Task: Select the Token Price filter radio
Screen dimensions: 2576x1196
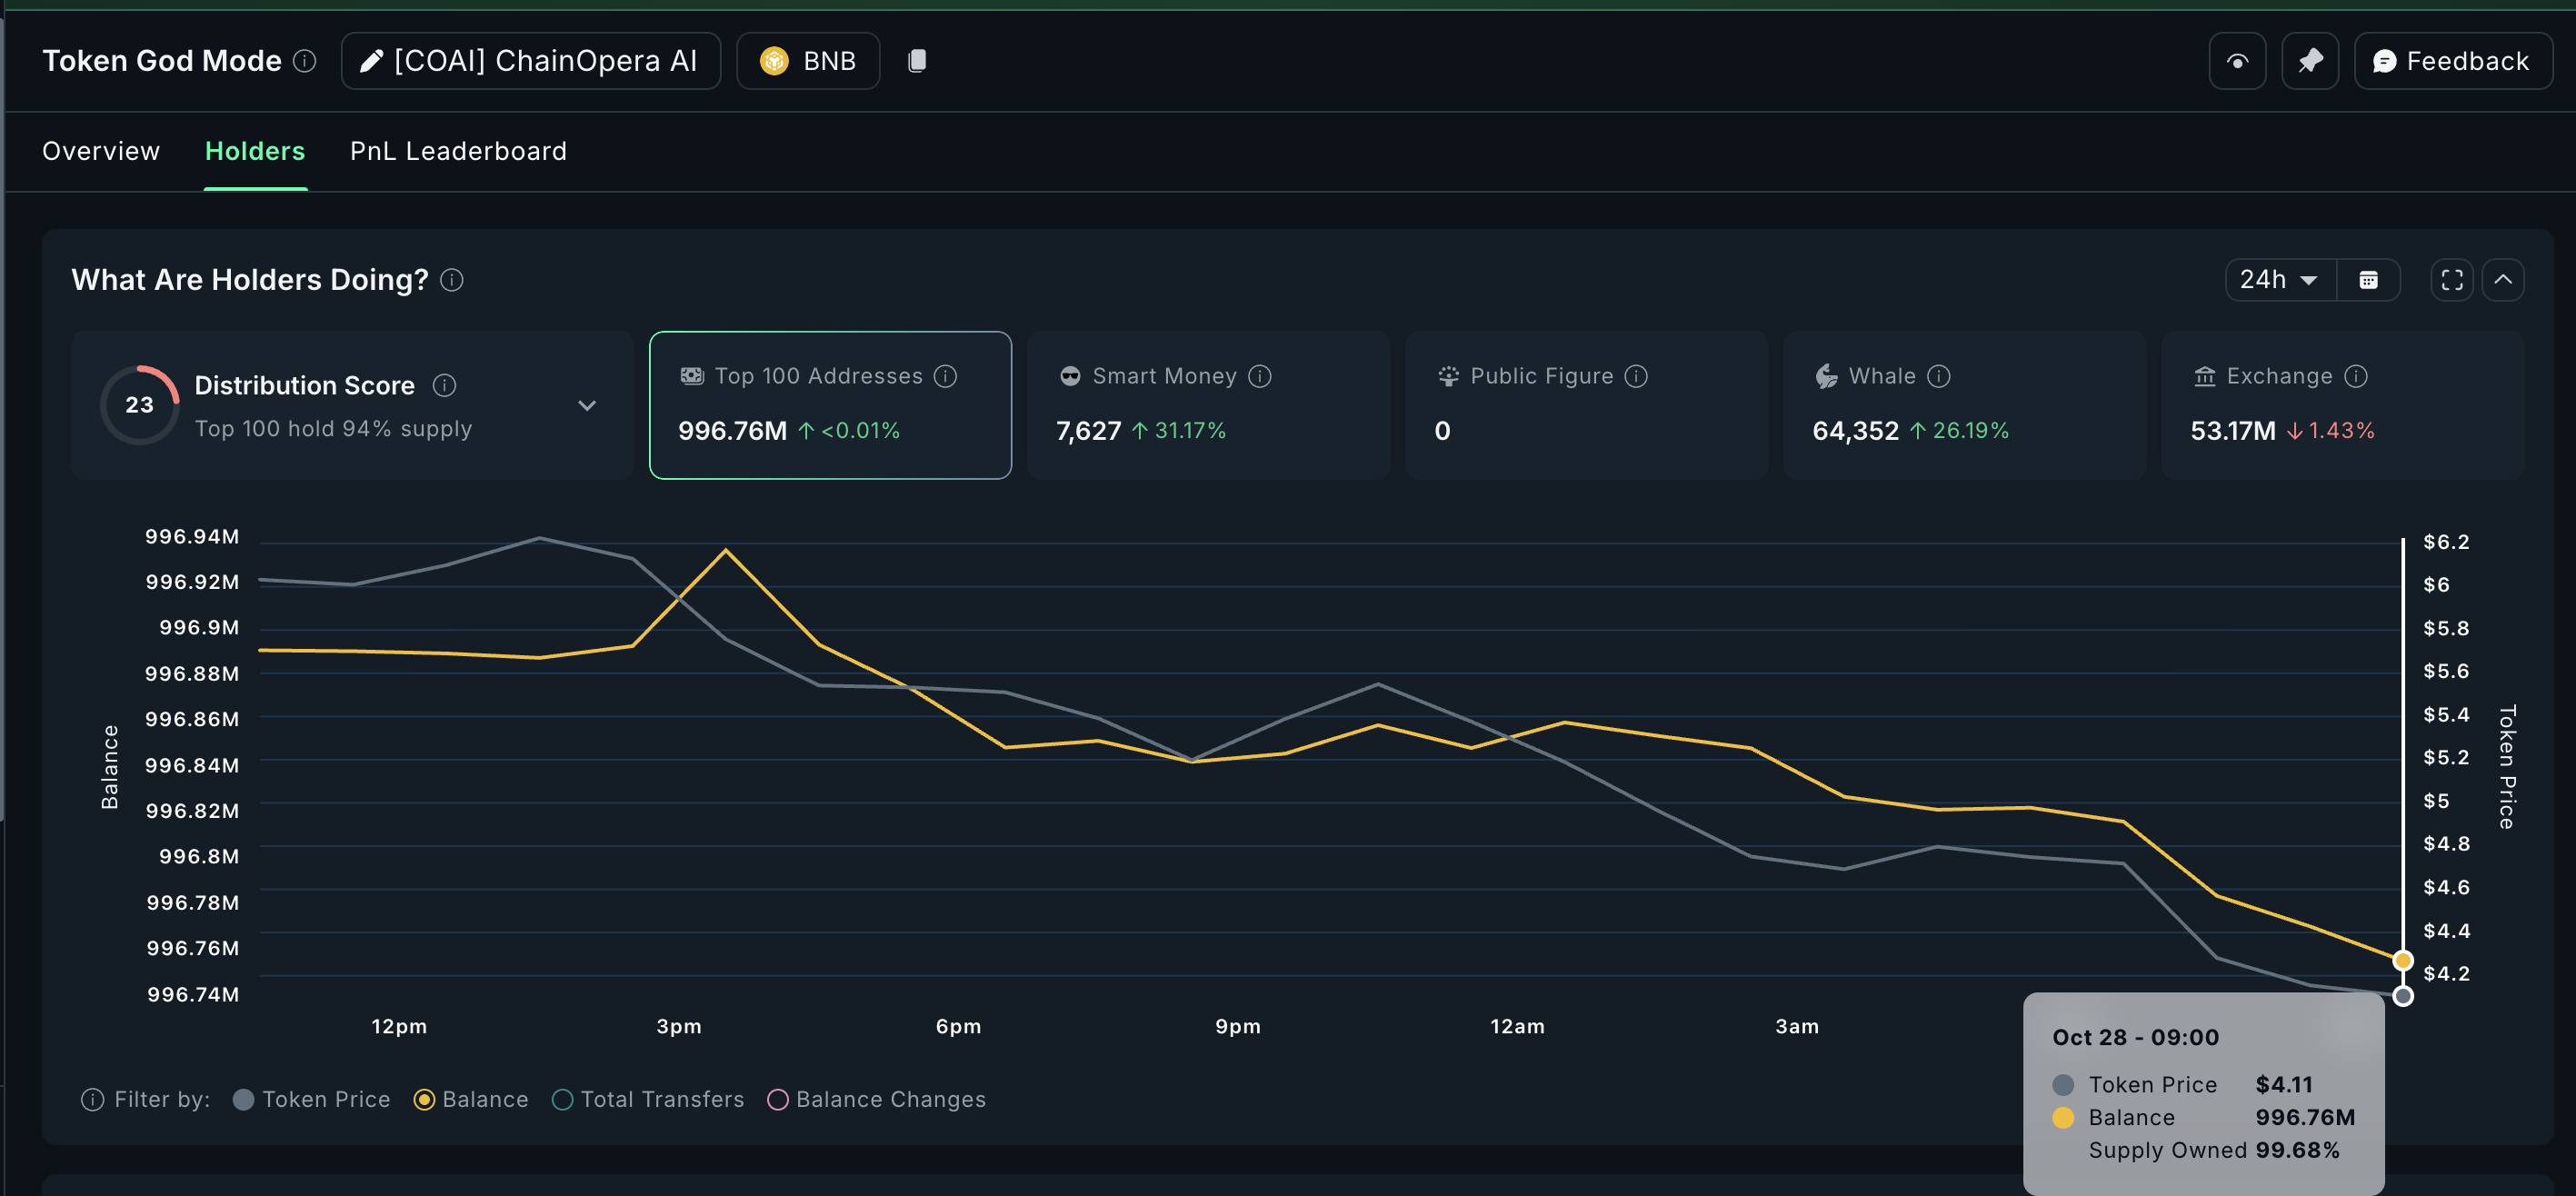Action: tap(243, 1099)
